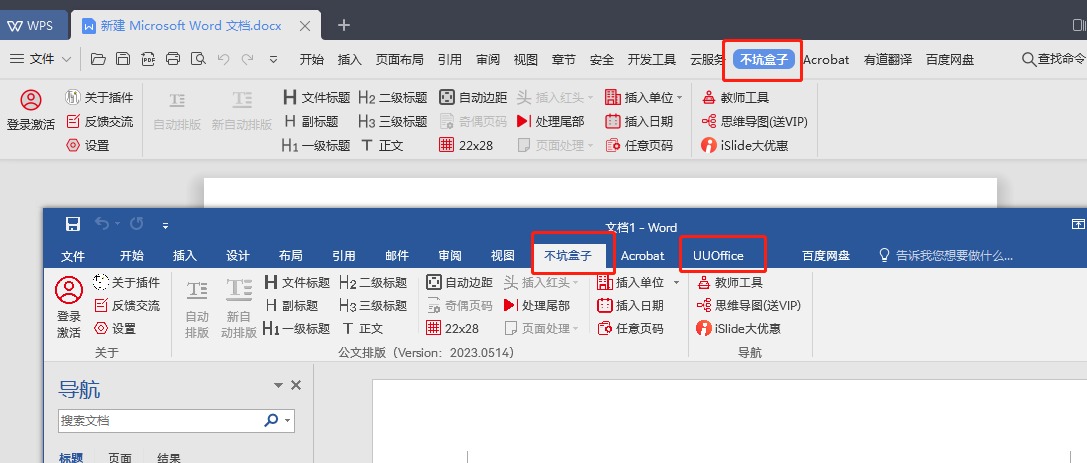Add a new WPS document tab

point(344,26)
